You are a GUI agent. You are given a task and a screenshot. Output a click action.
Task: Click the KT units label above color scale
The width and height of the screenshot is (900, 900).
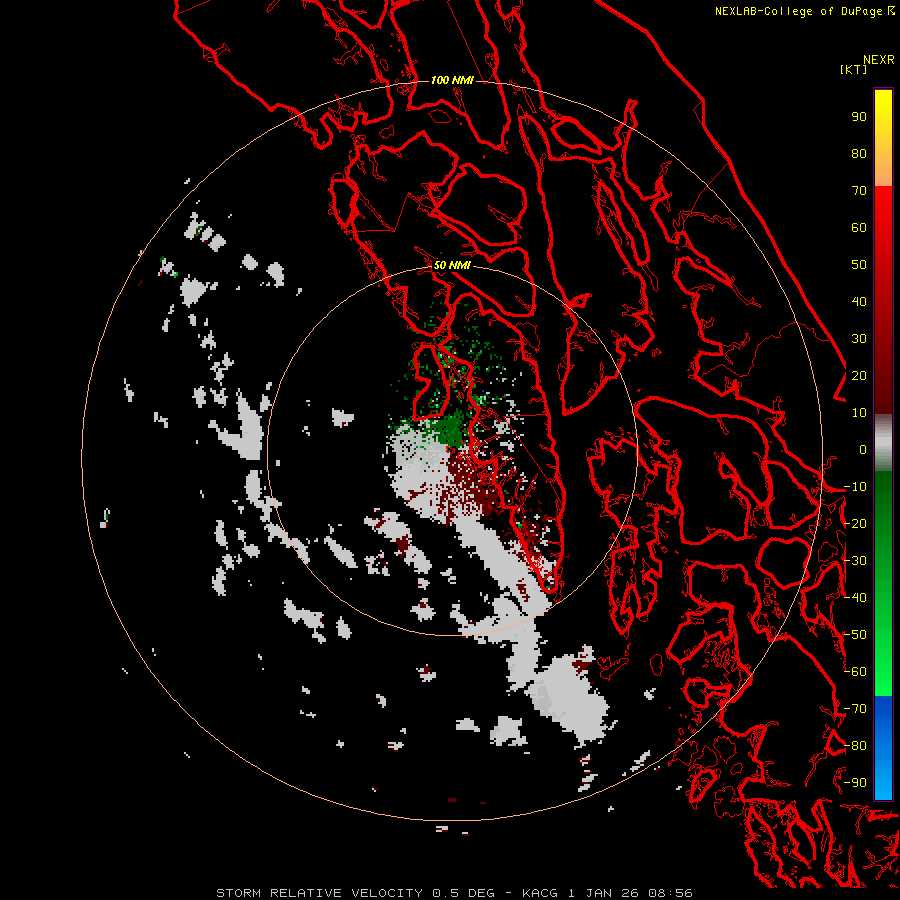[x=853, y=69]
